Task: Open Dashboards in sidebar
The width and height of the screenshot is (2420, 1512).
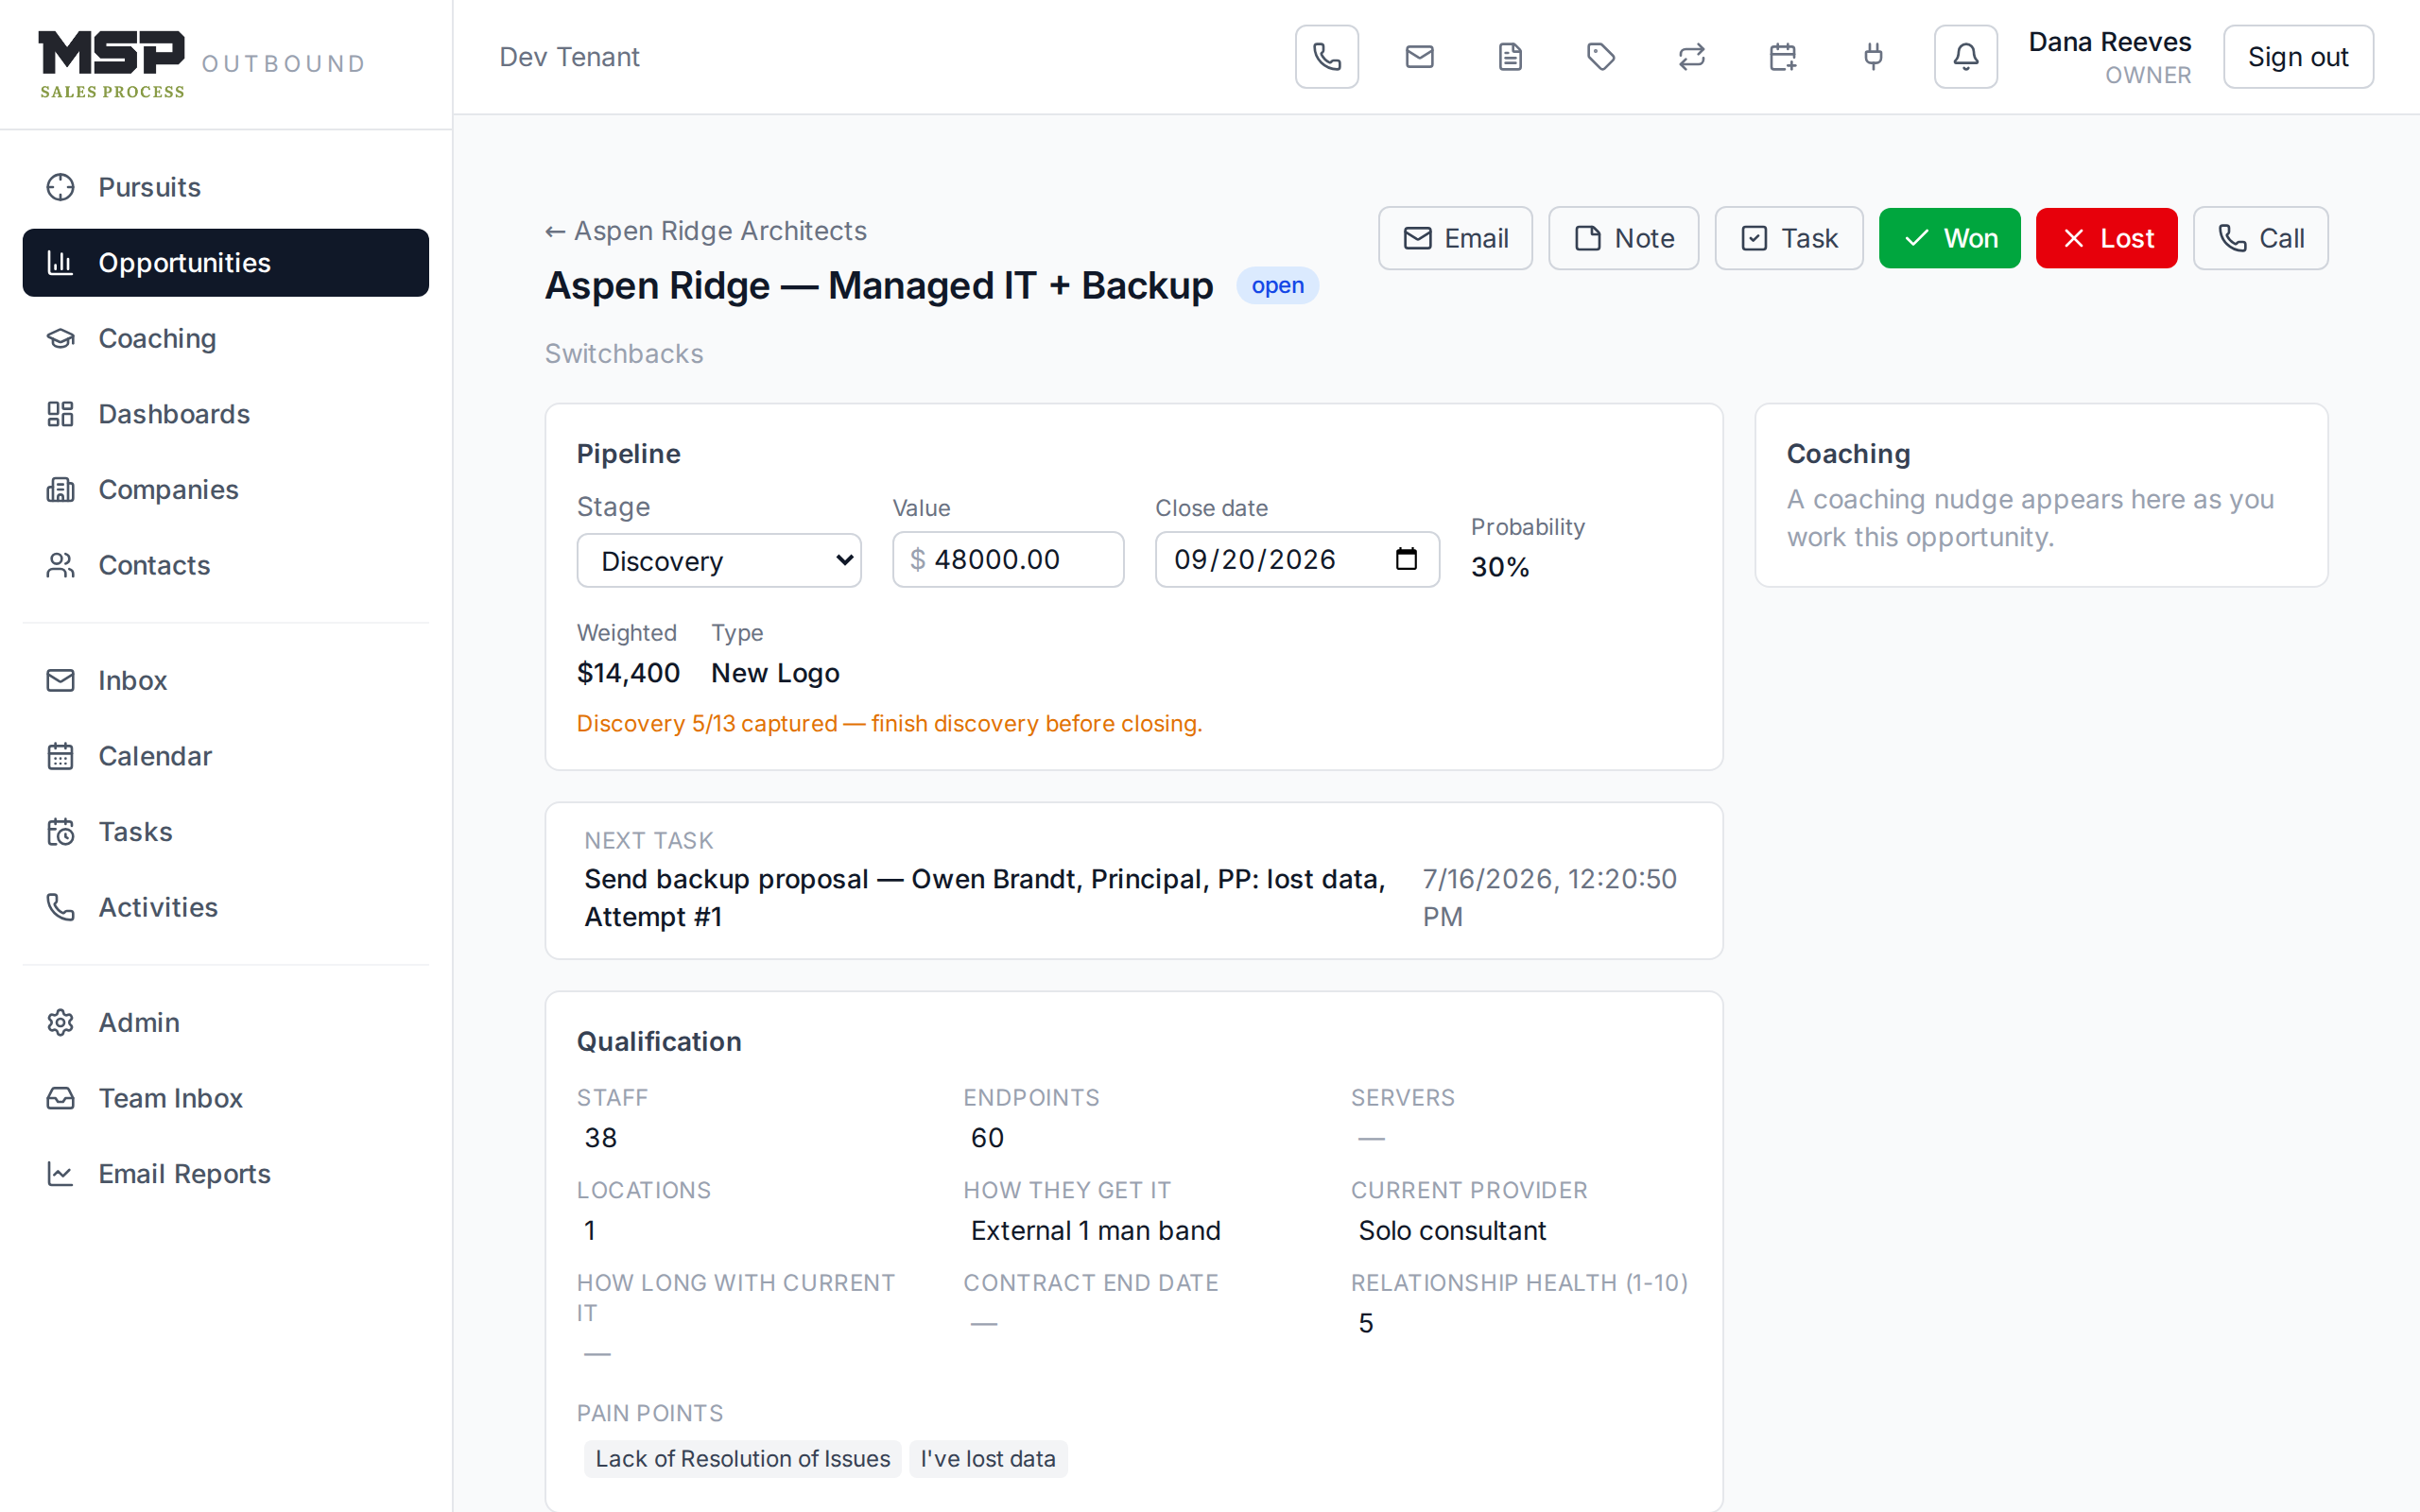Action: (226, 414)
